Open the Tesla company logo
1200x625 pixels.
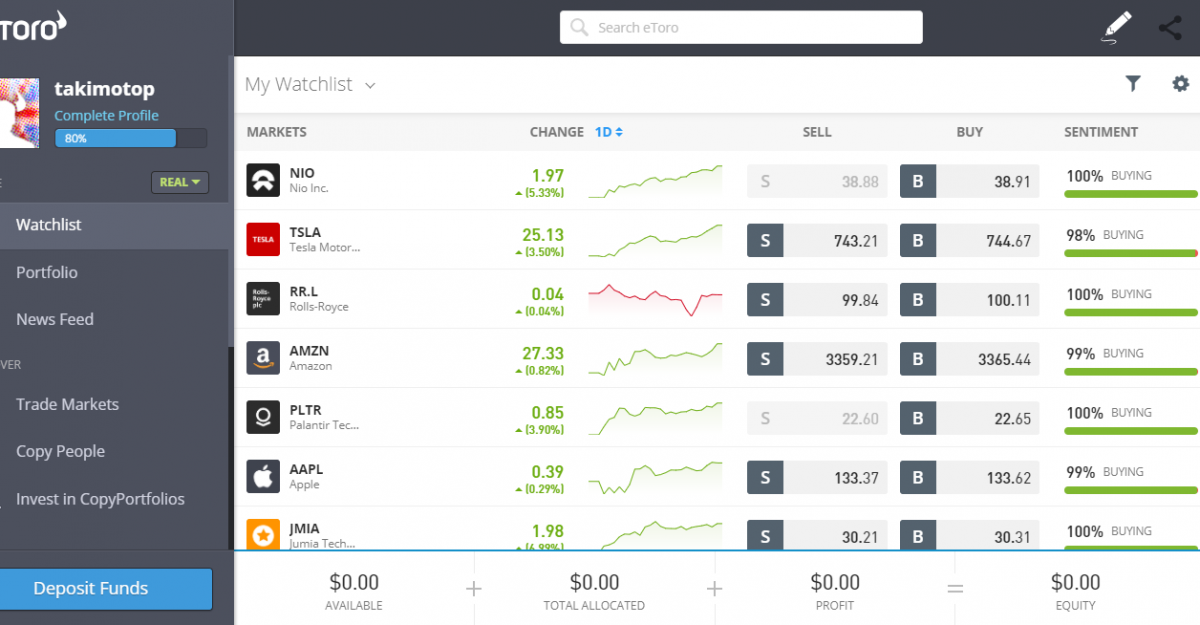[263, 239]
